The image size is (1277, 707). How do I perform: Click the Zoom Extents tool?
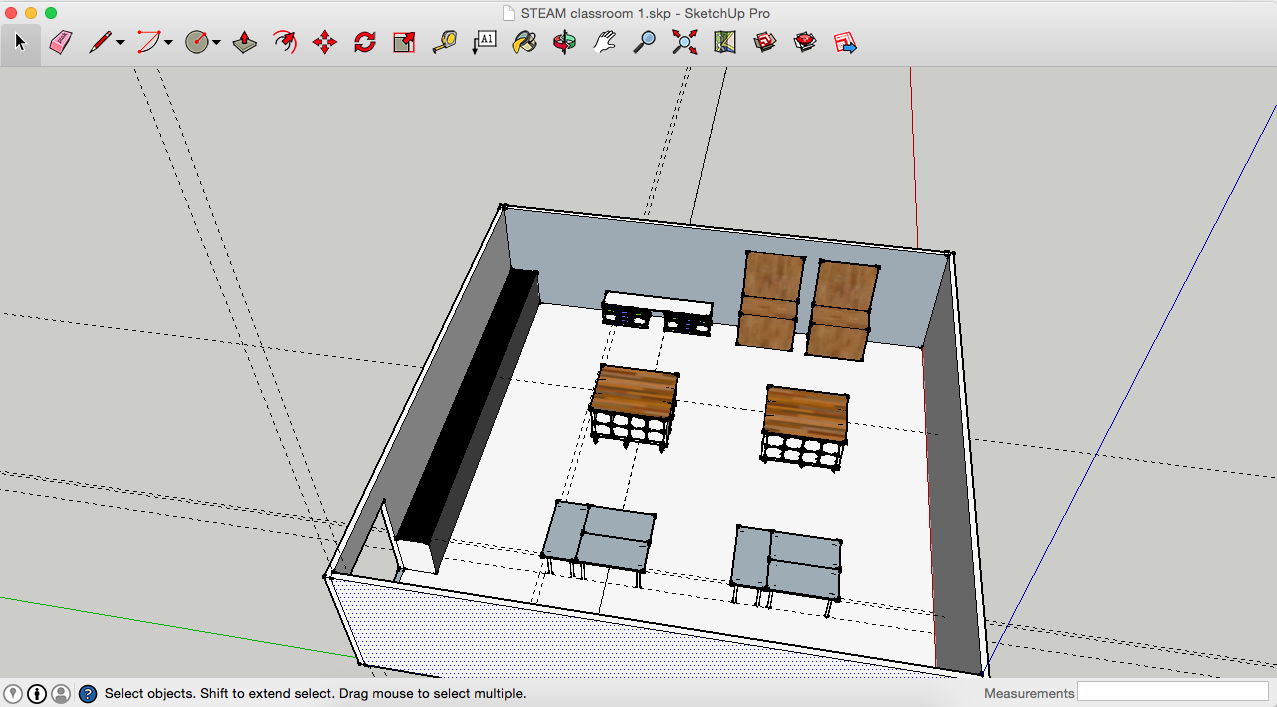click(685, 43)
